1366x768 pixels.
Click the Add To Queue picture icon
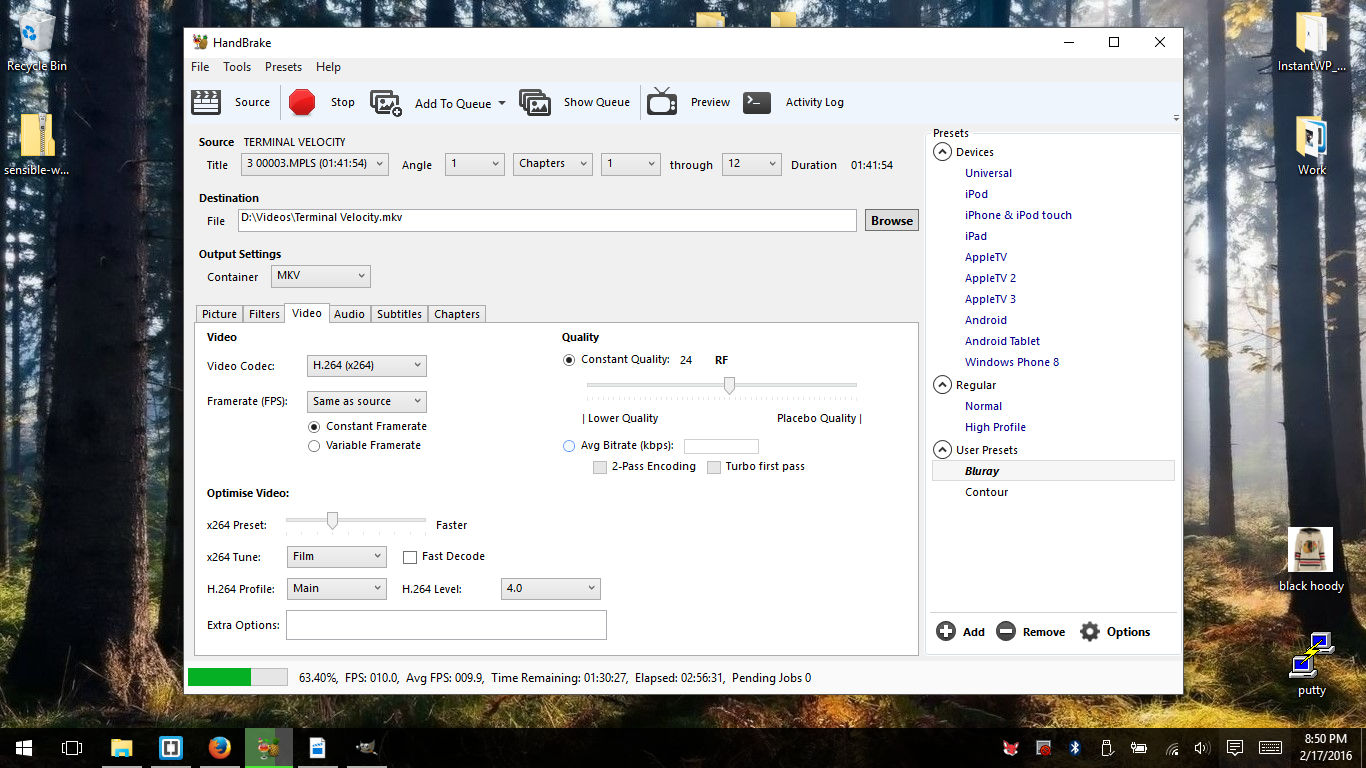tap(386, 103)
